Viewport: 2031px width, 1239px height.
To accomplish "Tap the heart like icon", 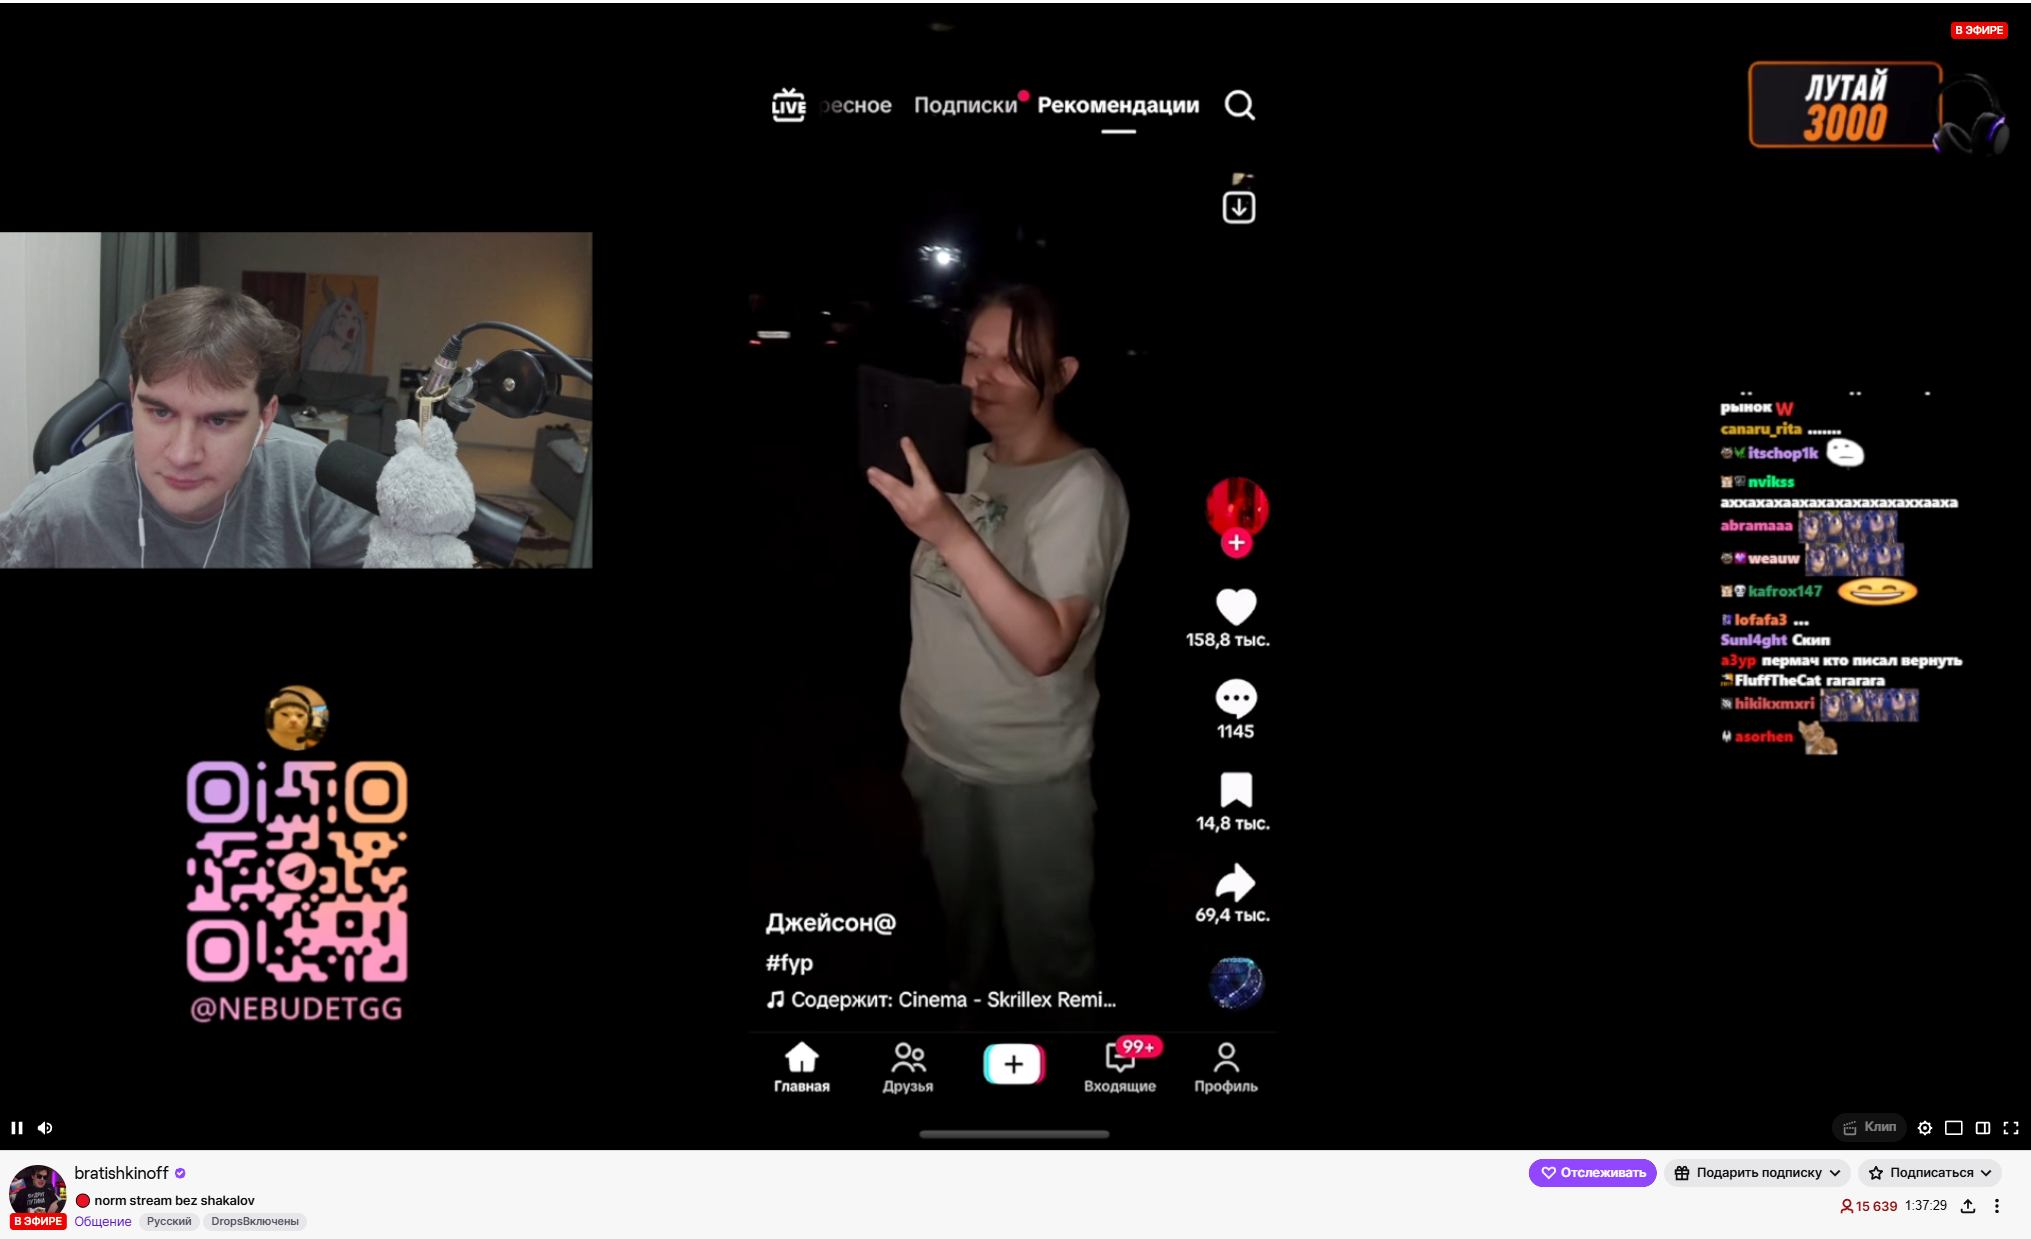I will point(1235,607).
